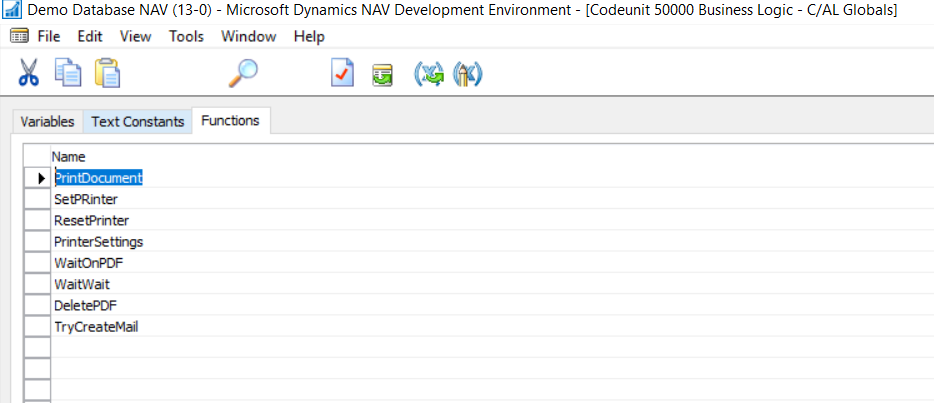Click the document with red checkmark icon
The width and height of the screenshot is (934, 403).
point(343,74)
